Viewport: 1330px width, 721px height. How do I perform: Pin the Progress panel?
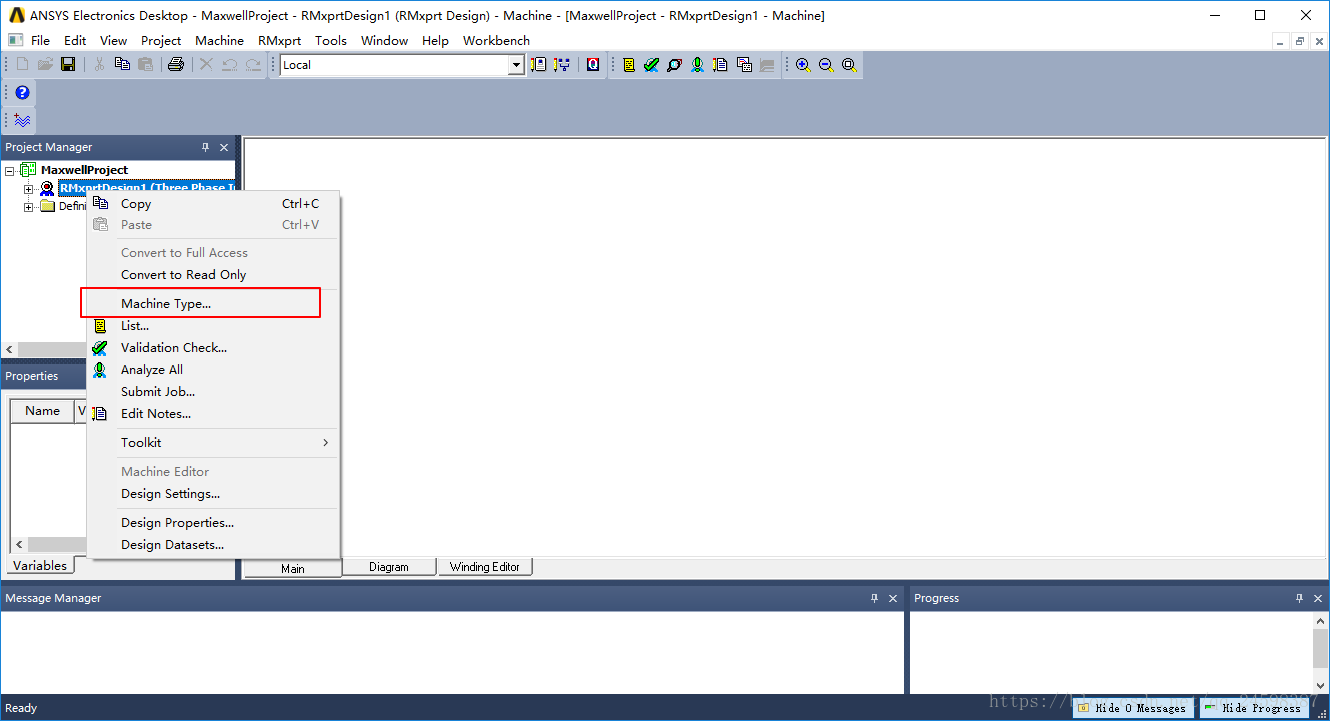(1300, 598)
